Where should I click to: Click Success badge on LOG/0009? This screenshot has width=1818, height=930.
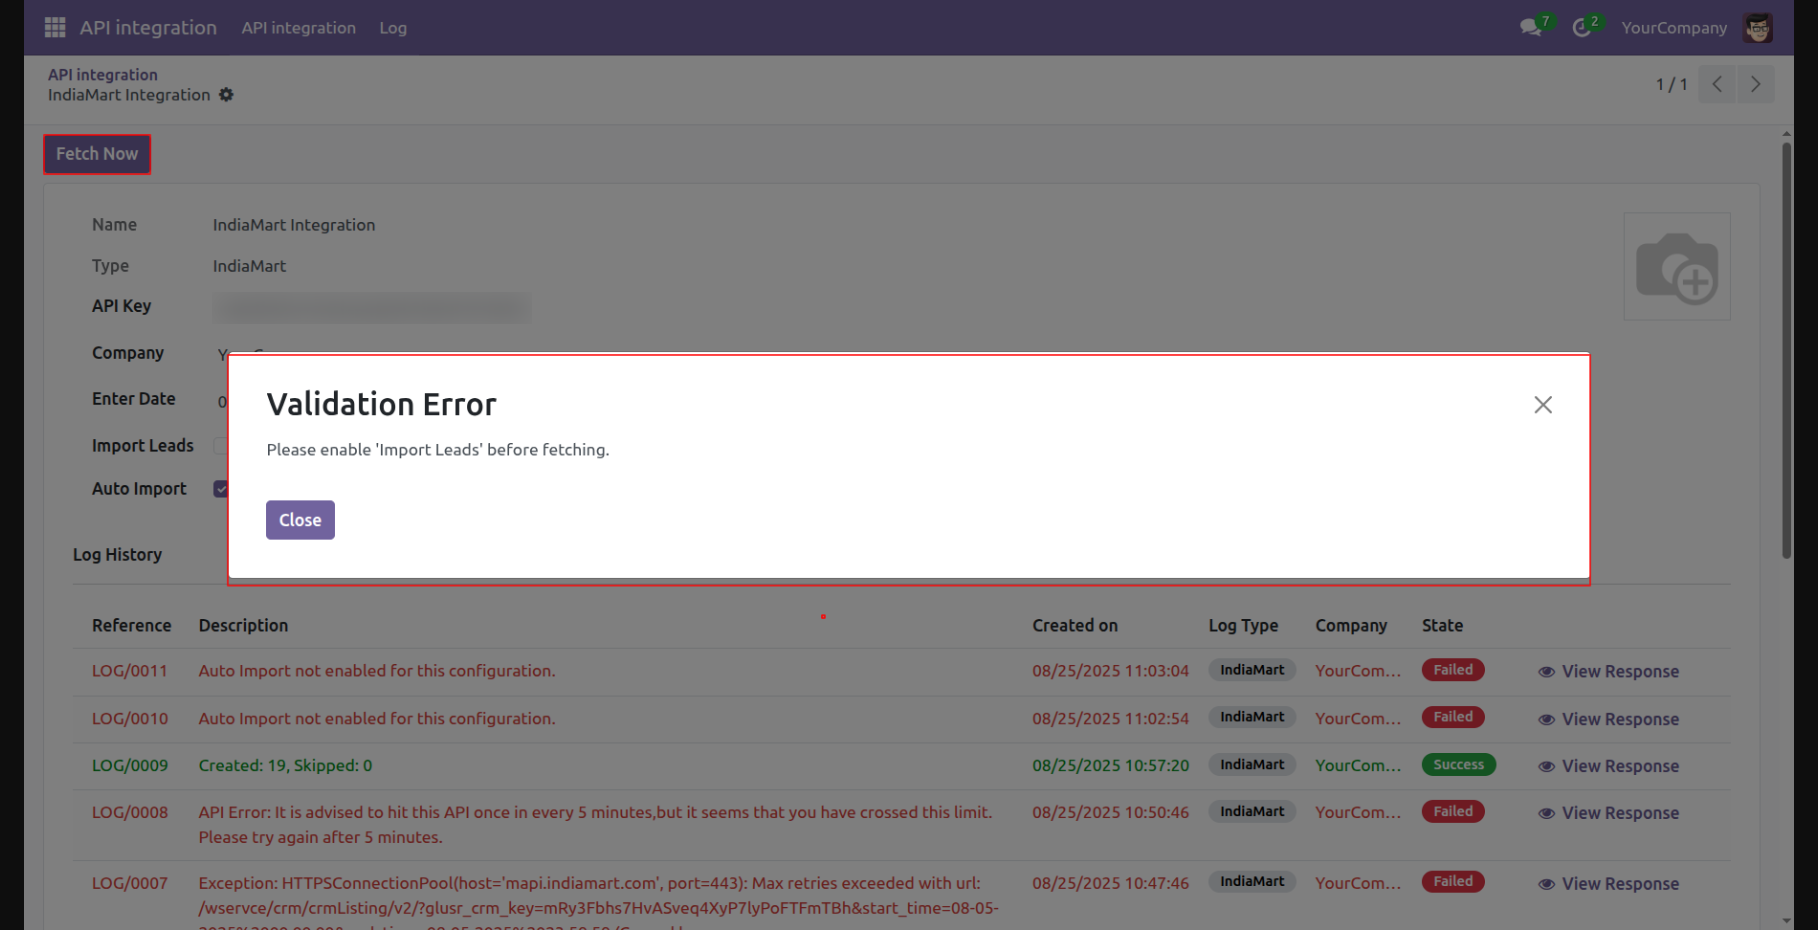pyautogui.click(x=1458, y=765)
